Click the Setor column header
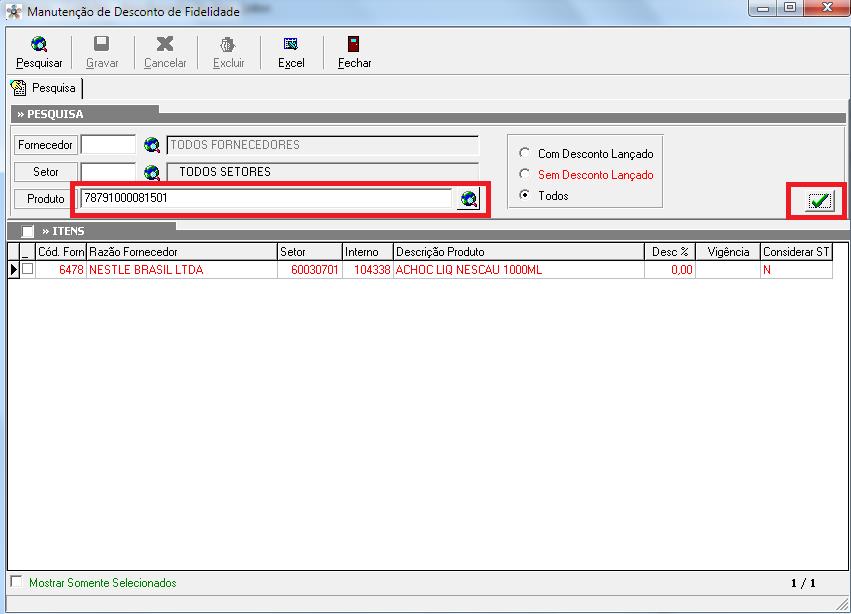Viewport: 851px width, 614px height. 310,252
